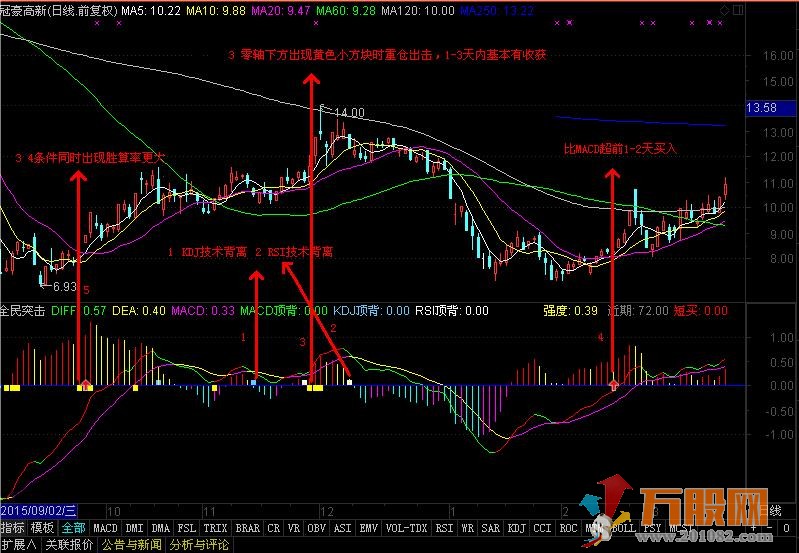Switch to the ASI indicator
Image resolution: width=799 pixels, height=553 pixels.
pyautogui.click(x=342, y=528)
